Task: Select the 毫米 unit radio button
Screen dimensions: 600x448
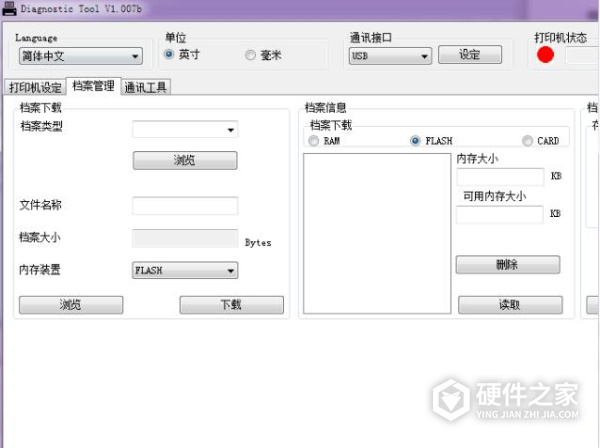Action: tap(250, 55)
